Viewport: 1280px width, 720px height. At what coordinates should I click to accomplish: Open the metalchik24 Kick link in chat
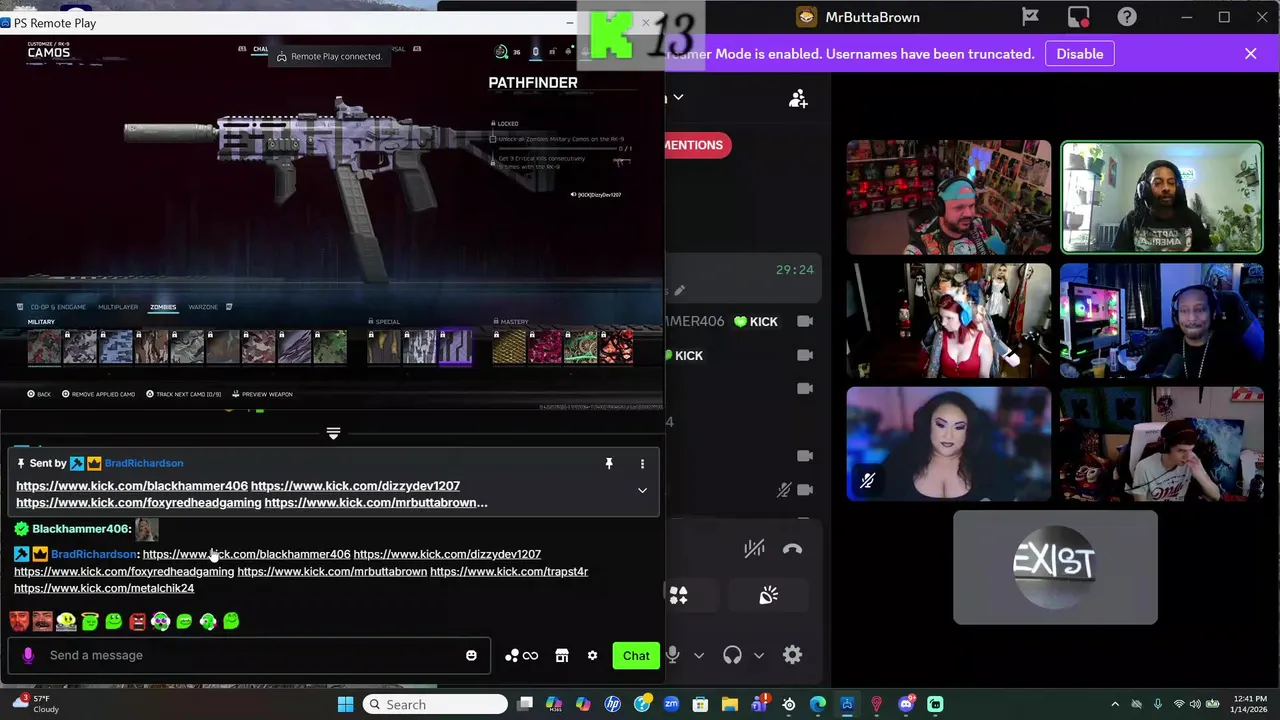click(104, 588)
